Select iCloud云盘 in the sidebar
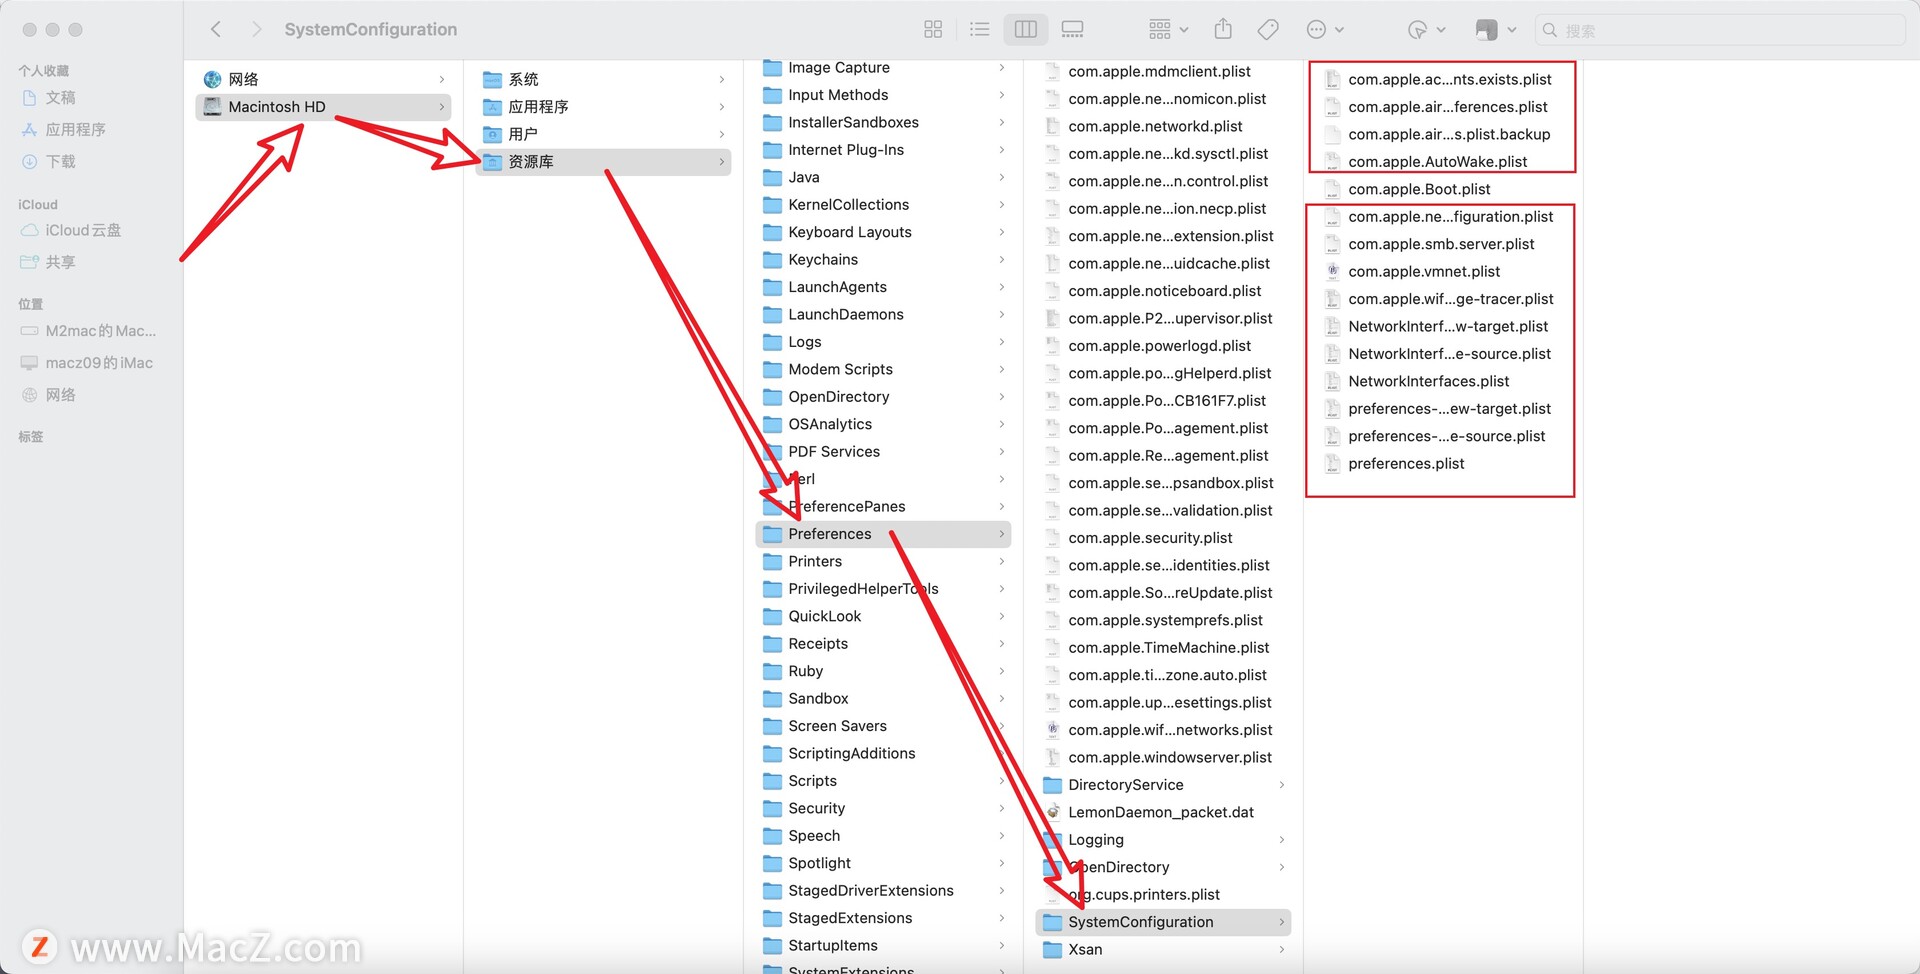The width and height of the screenshot is (1920, 974). (x=82, y=231)
